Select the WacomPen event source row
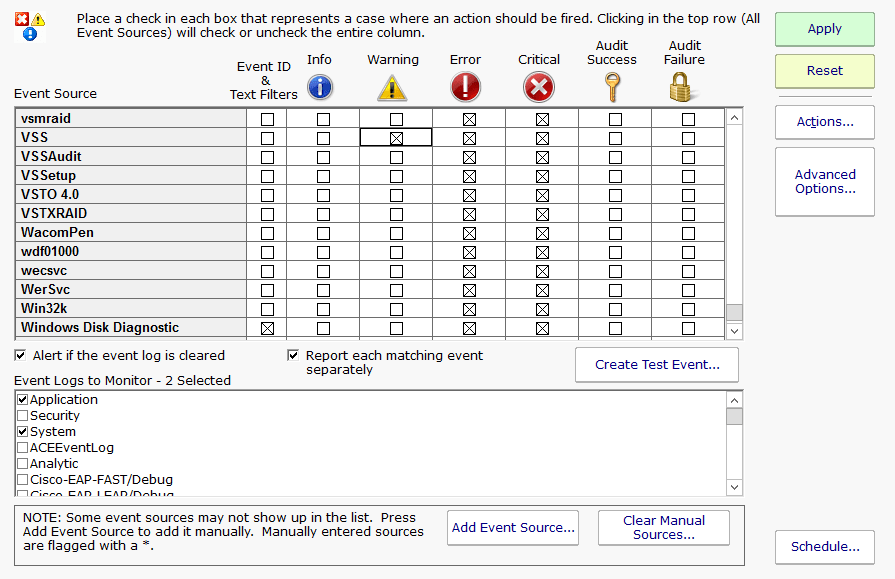 [58, 233]
